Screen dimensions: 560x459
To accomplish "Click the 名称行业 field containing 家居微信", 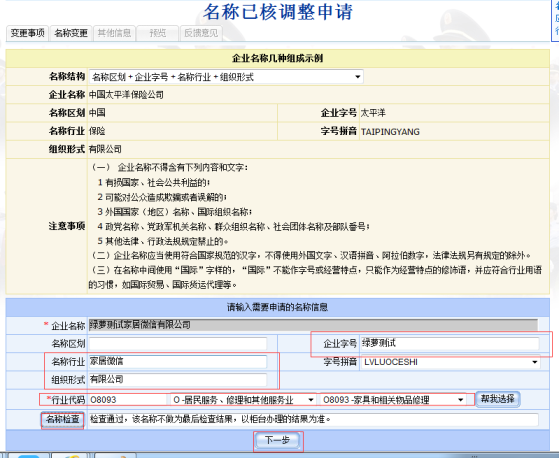I will click(x=178, y=361).
